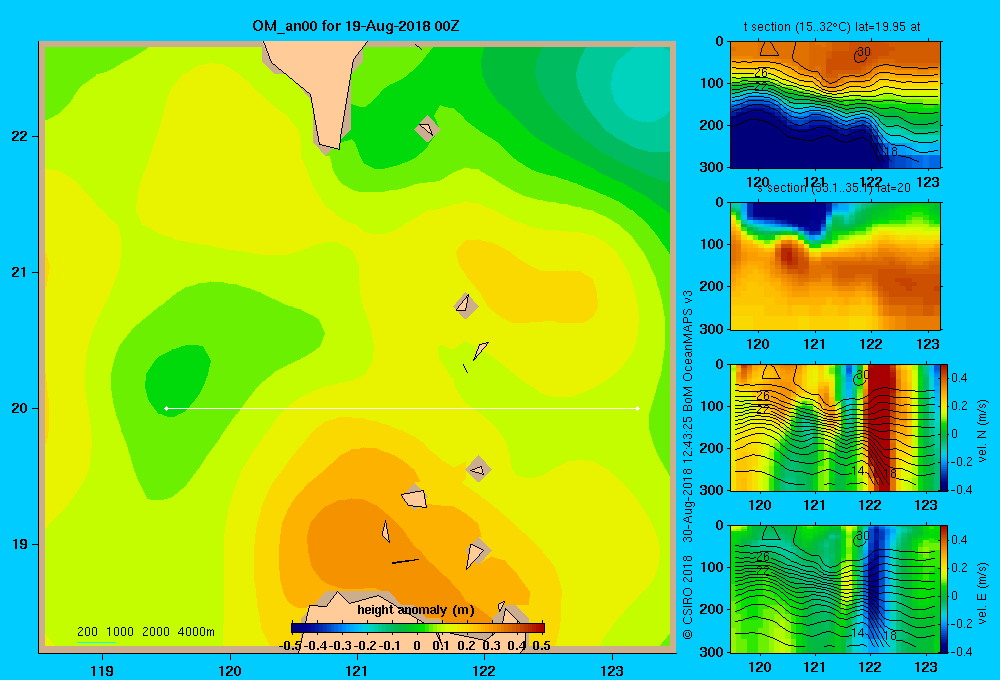The height and width of the screenshot is (680, 1000).
Task: Click the '4000m' bathymetry legend entry
Action: coord(196,632)
